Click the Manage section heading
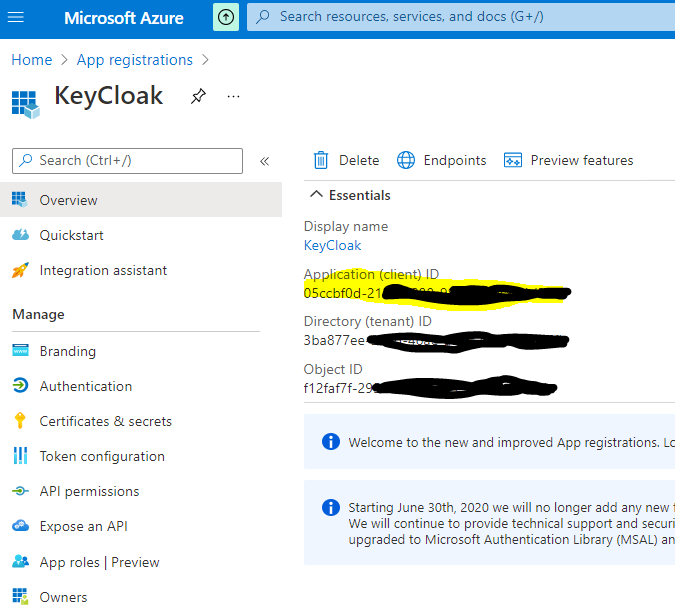Viewport: 675px width, 613px height. (38, 314)
